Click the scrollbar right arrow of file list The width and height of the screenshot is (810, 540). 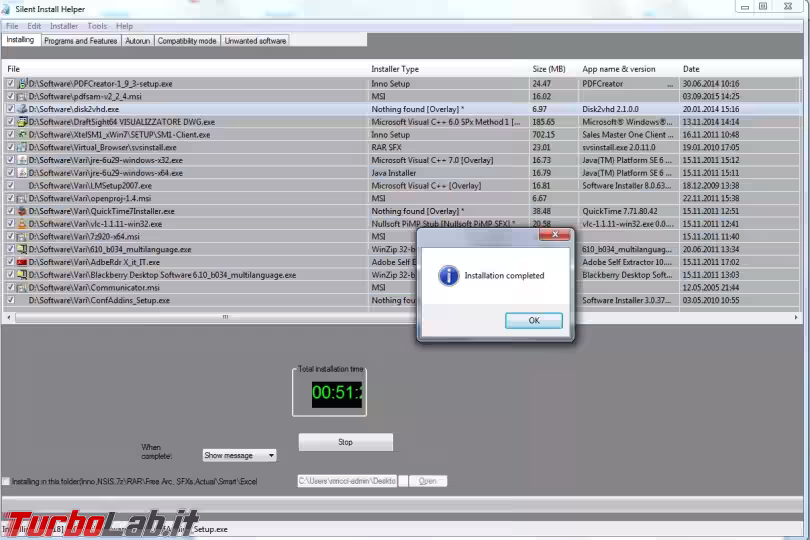[796, 317]
